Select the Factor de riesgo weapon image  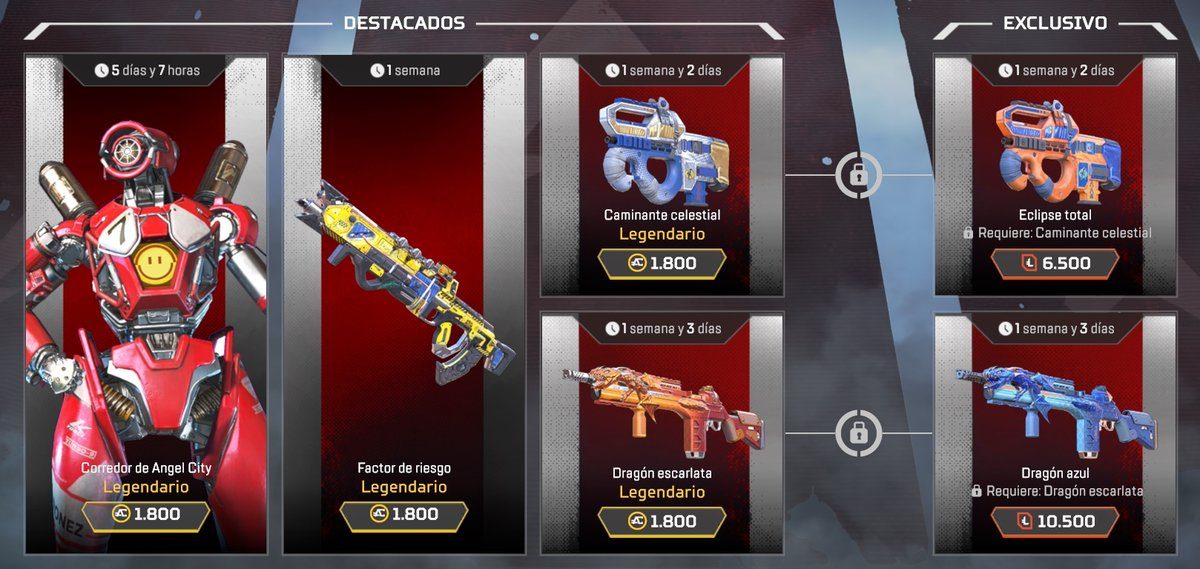[404, 282]
